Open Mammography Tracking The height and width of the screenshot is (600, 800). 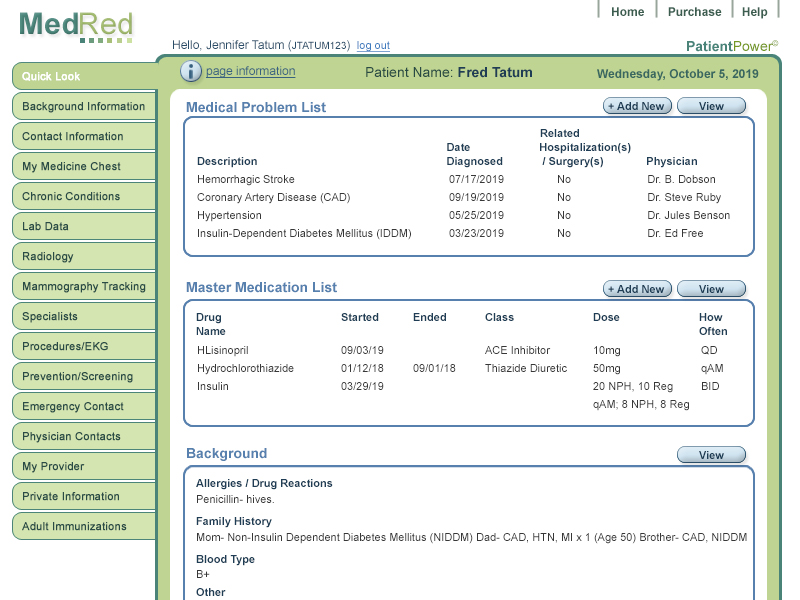85,286
